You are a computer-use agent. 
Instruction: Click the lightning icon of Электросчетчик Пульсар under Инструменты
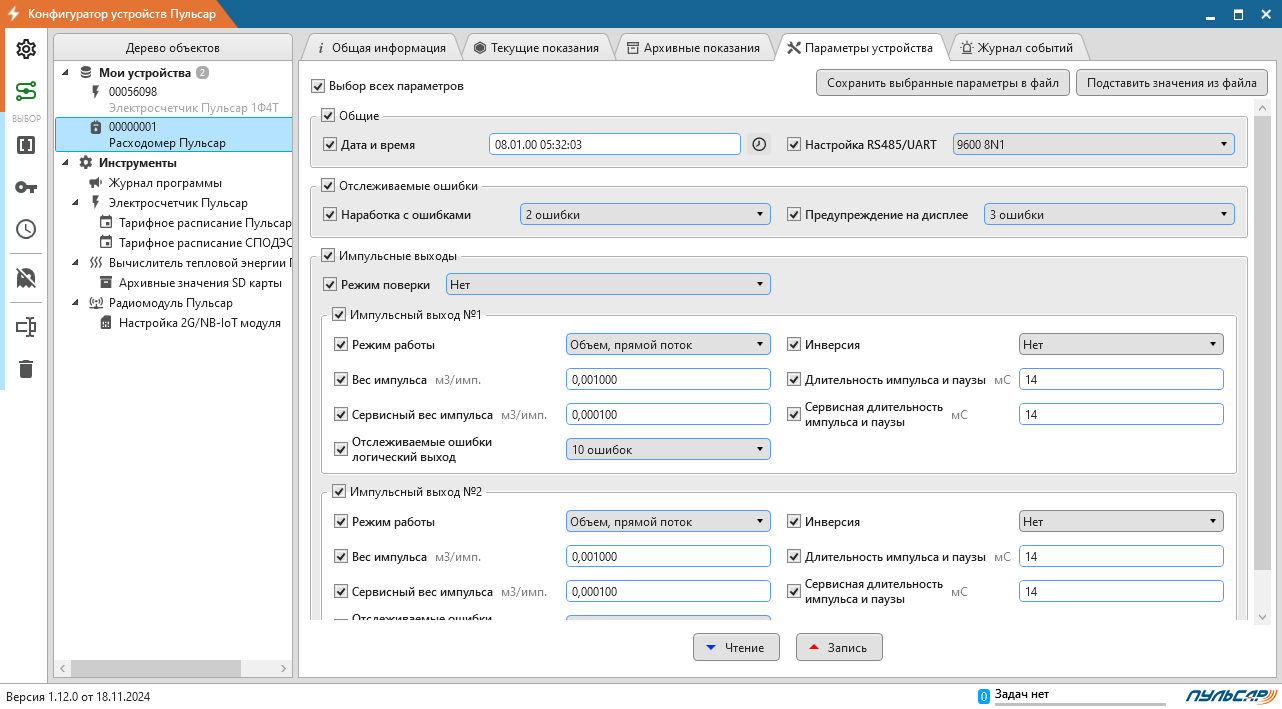(x=96, y=203)
